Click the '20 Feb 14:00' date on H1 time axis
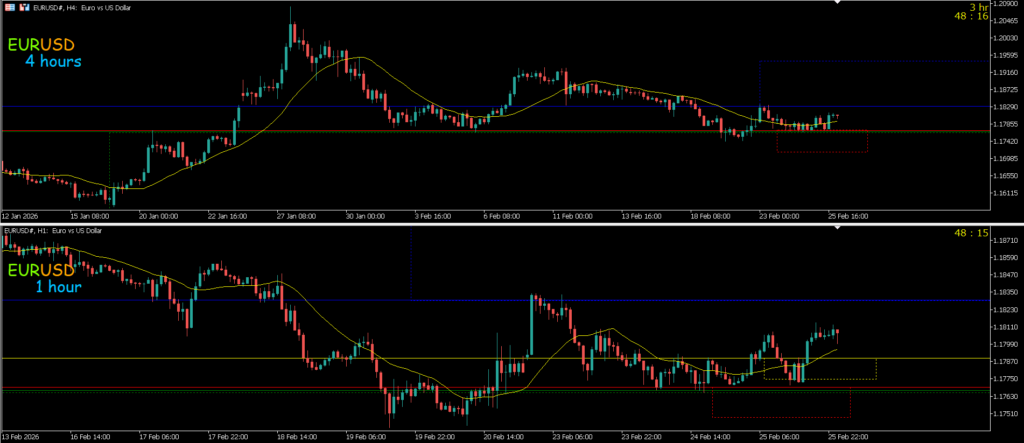1024x443 pixels. coord(501,437)
